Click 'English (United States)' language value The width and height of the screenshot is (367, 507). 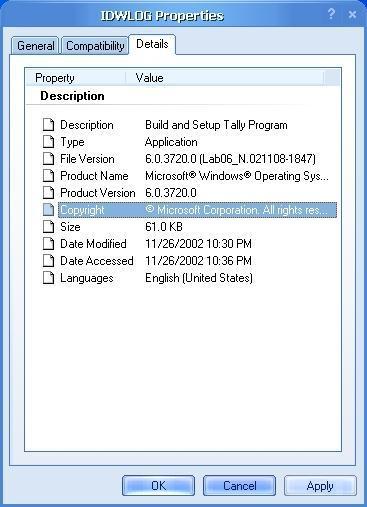199,278
